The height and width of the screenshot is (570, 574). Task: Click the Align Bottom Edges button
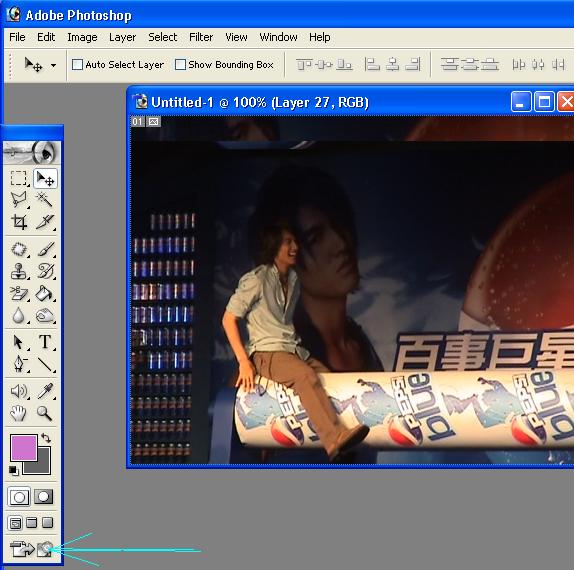(344, 65)
